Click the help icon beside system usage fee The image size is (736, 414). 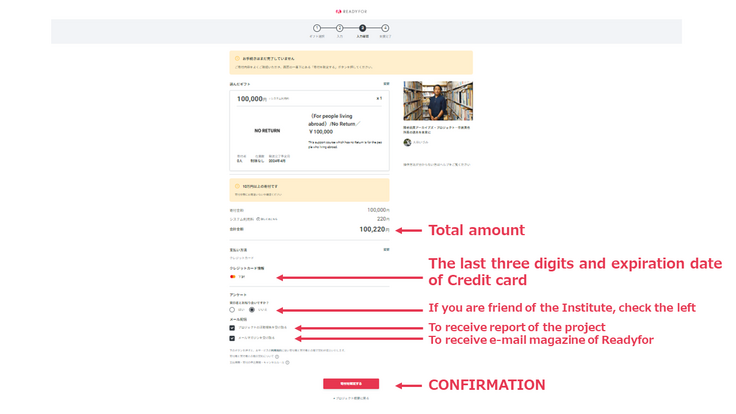(258, 219)
